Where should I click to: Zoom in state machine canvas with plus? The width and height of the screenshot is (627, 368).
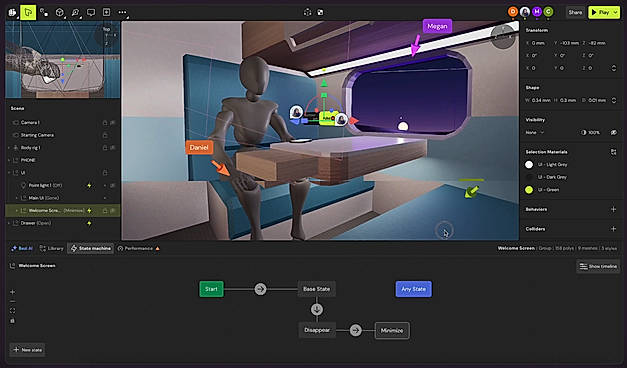[12, 292]
